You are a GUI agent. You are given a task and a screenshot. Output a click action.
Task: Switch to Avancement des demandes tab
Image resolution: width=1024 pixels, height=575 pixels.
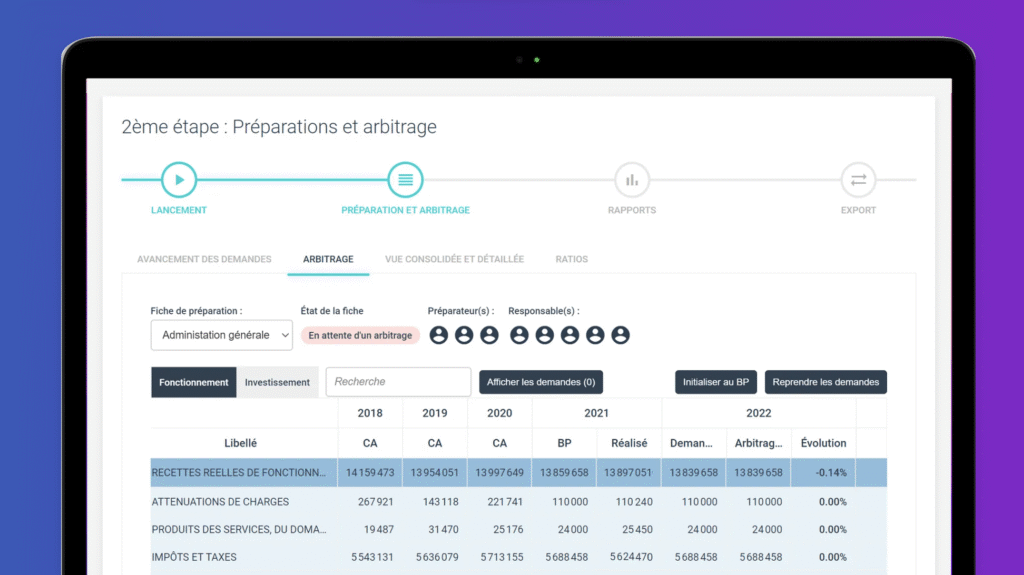click(x=204, y=259)
